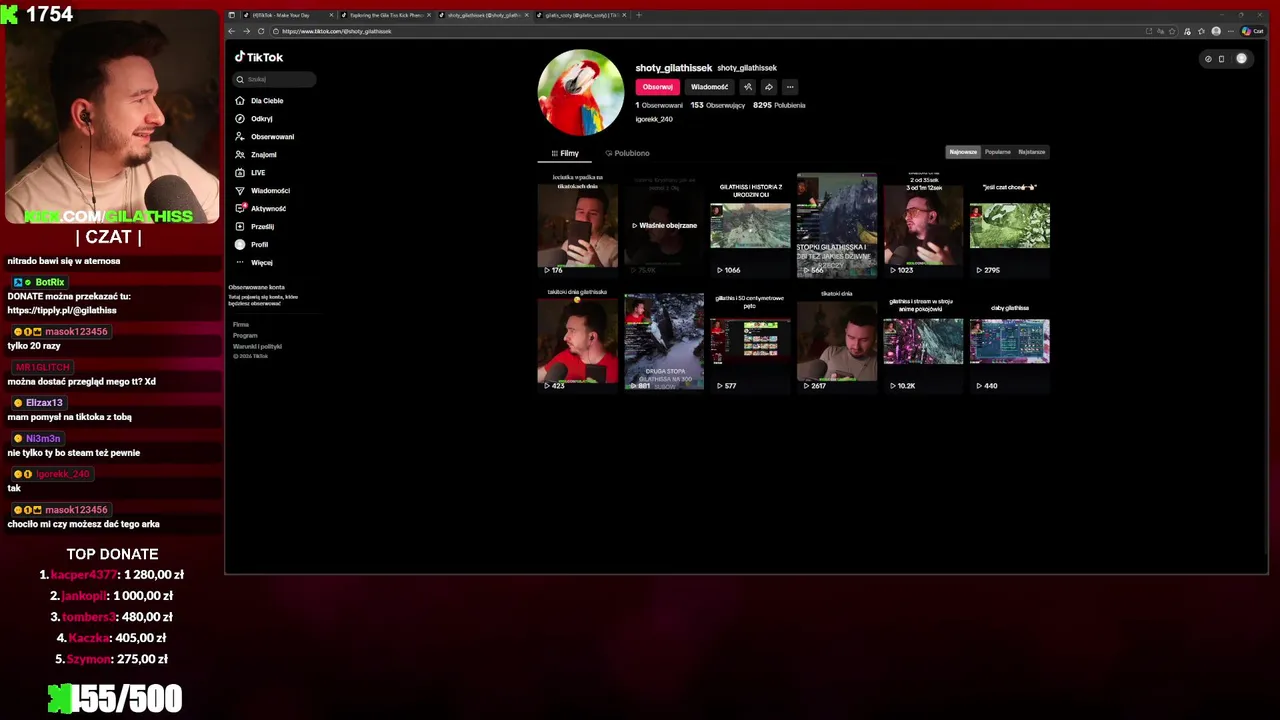
Task: Expand the Więcej three-dots menu
Action: [240, 263]
